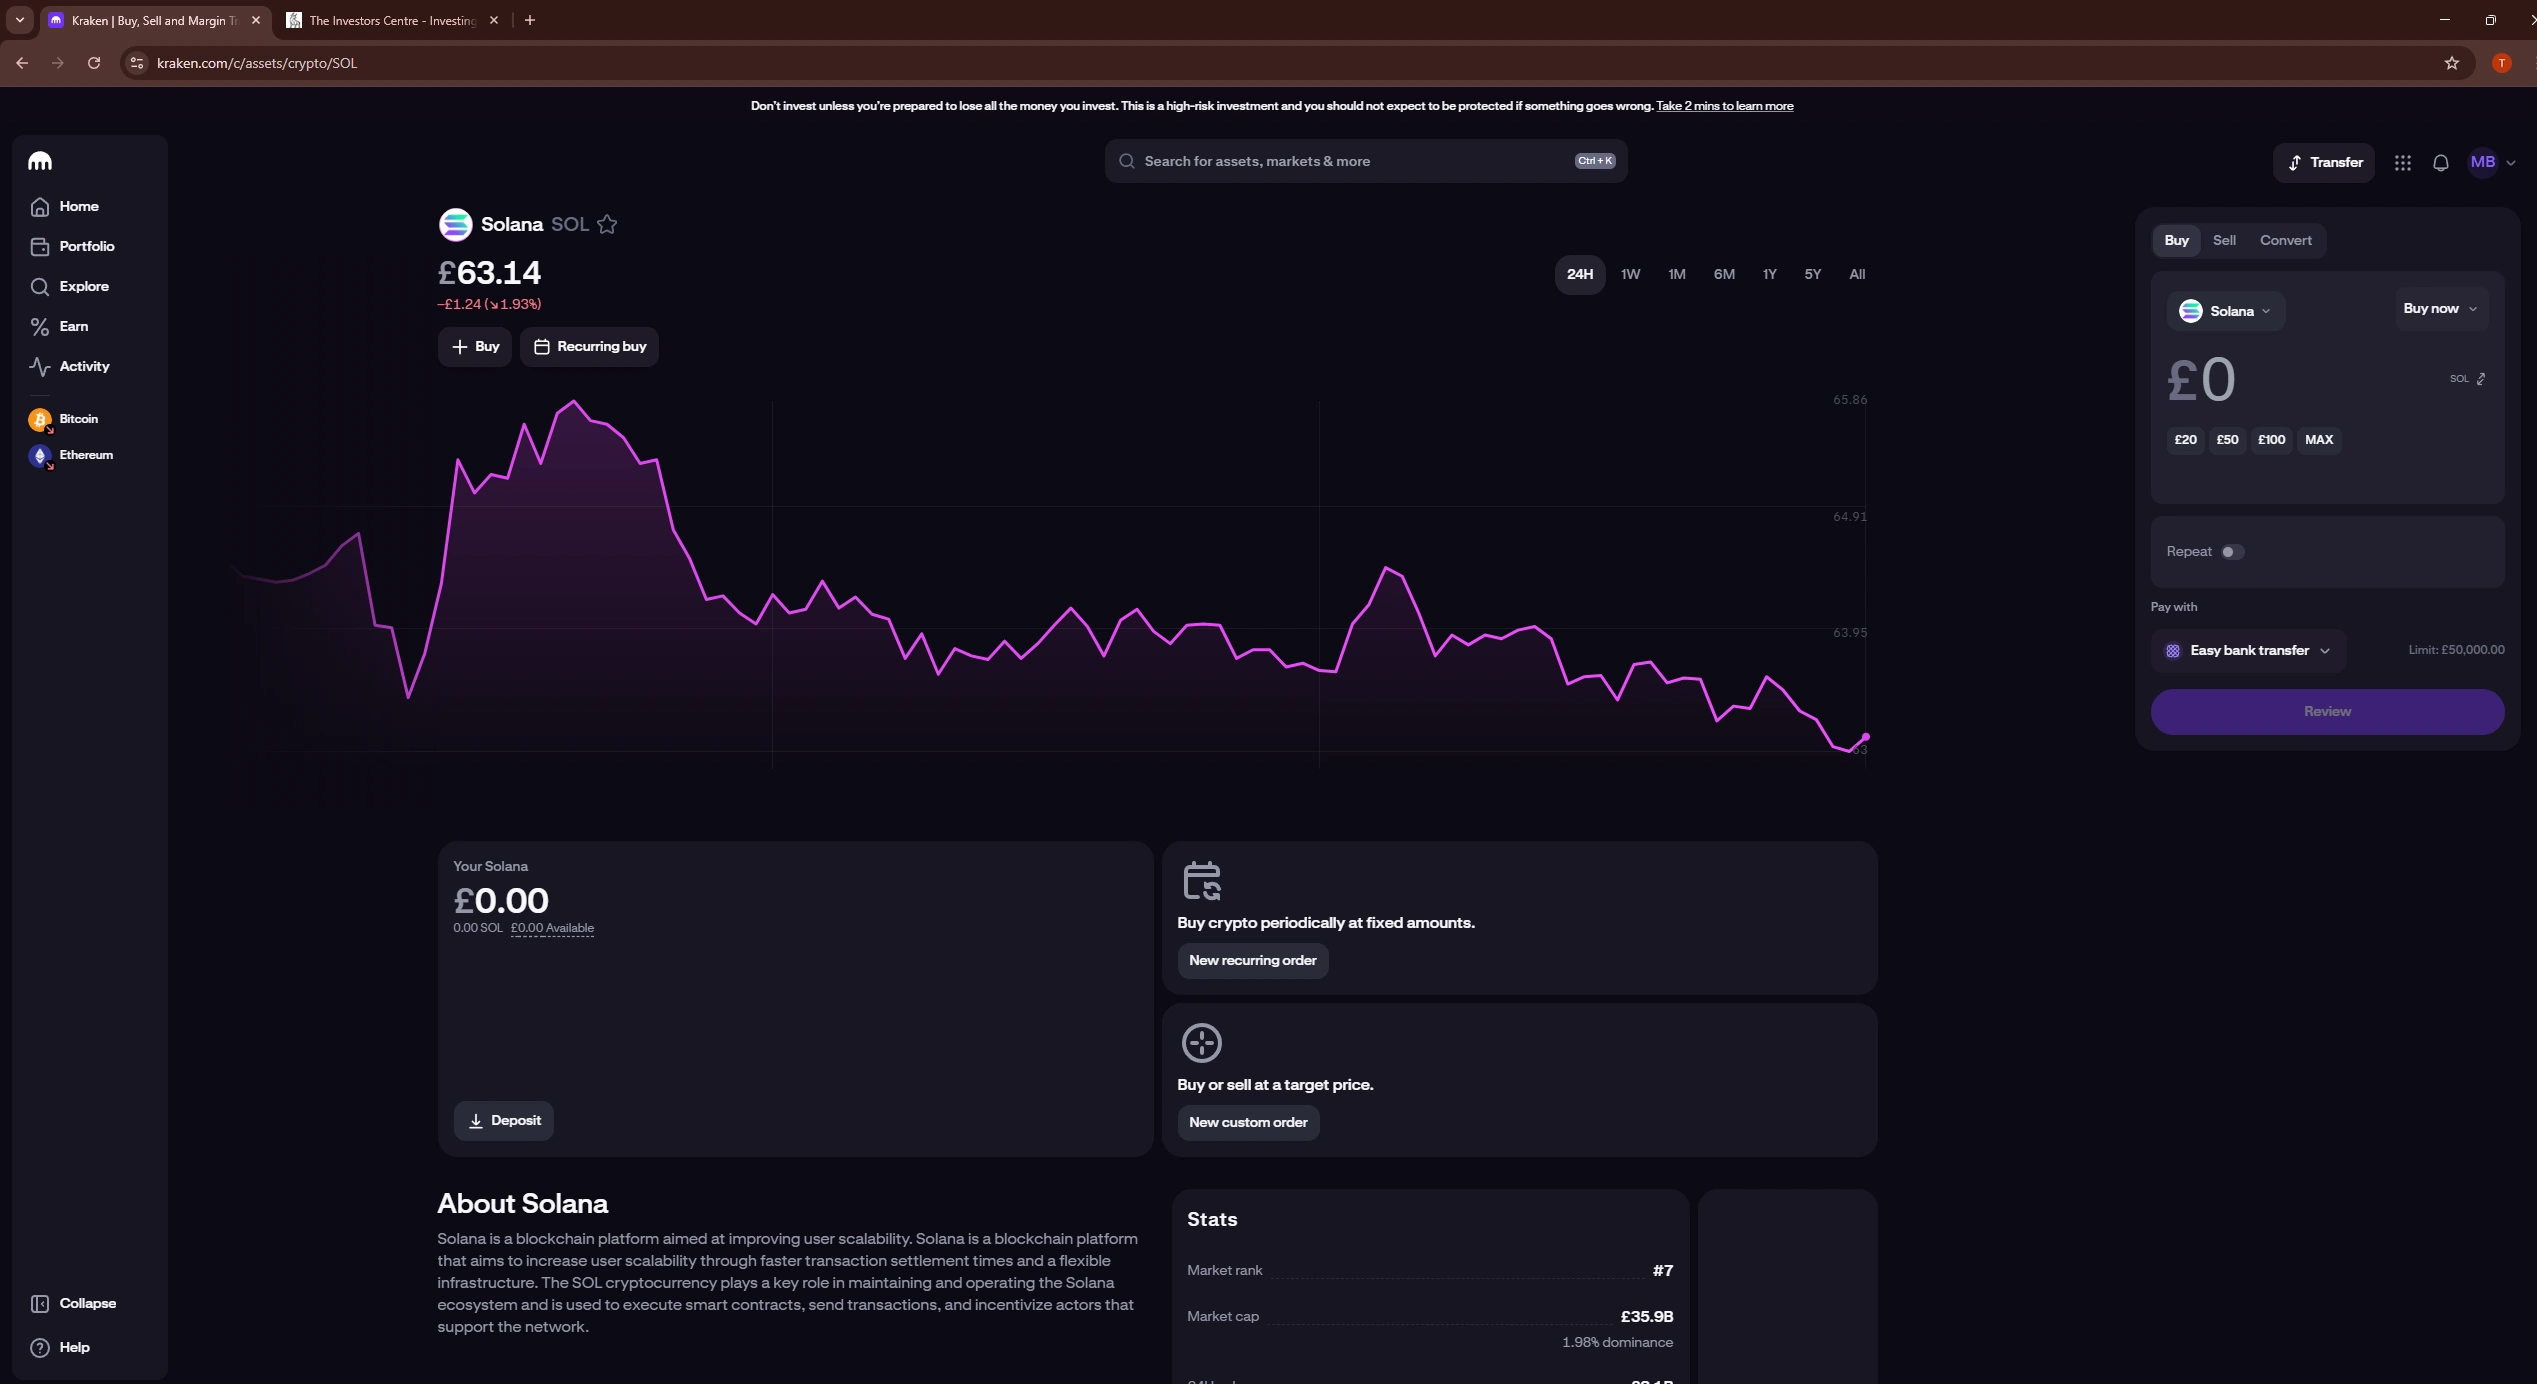Viewport: 2537px width, 1384px height.
Task: Click the target price crosshair icon
Action: click(1202, 1043)
